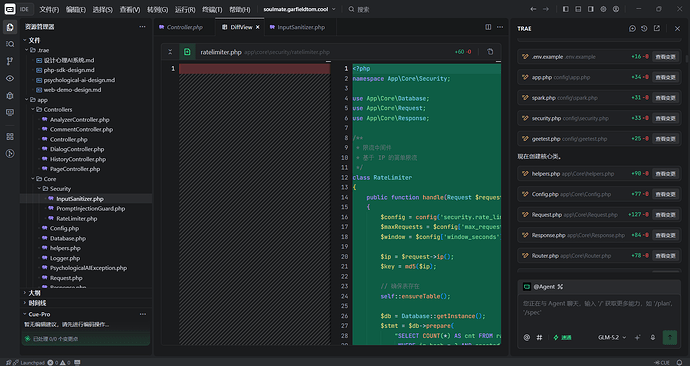The width and height of the screenshot is (690, 366).
Task: Click the voice input microphone icon
Action: [653, 337]
